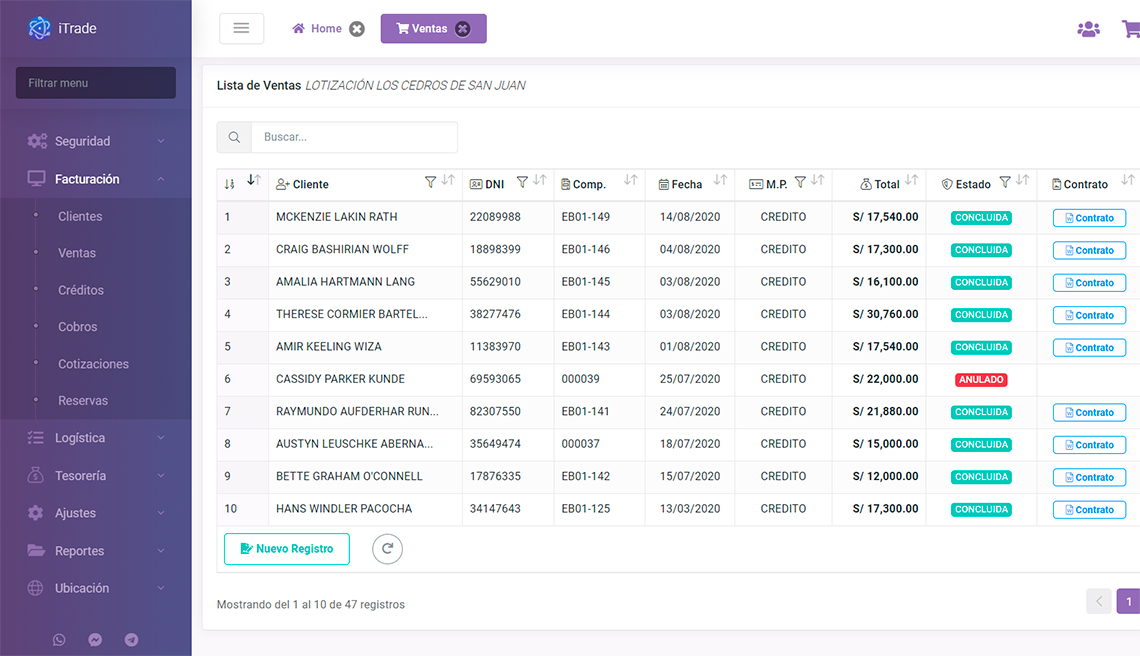Screen dimensions: 1140x656
Task: Open Créditos in the sidebar
Action: pyautogui.click(x=81, y=290)
